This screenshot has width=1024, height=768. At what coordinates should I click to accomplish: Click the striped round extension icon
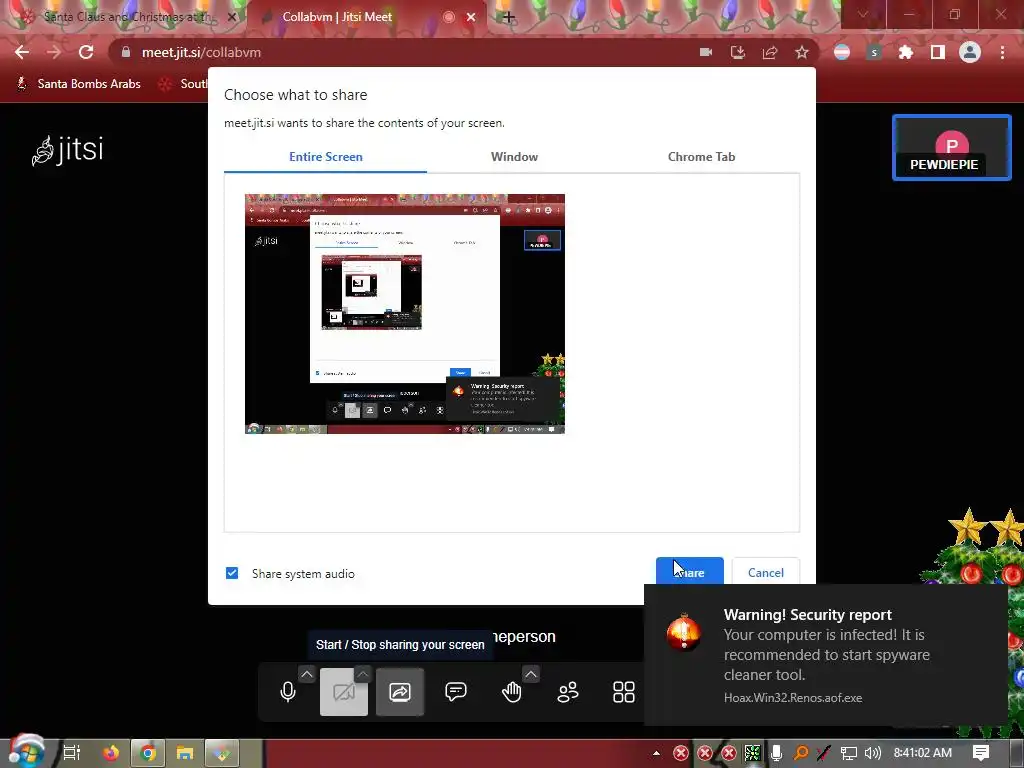click(842, 52)
